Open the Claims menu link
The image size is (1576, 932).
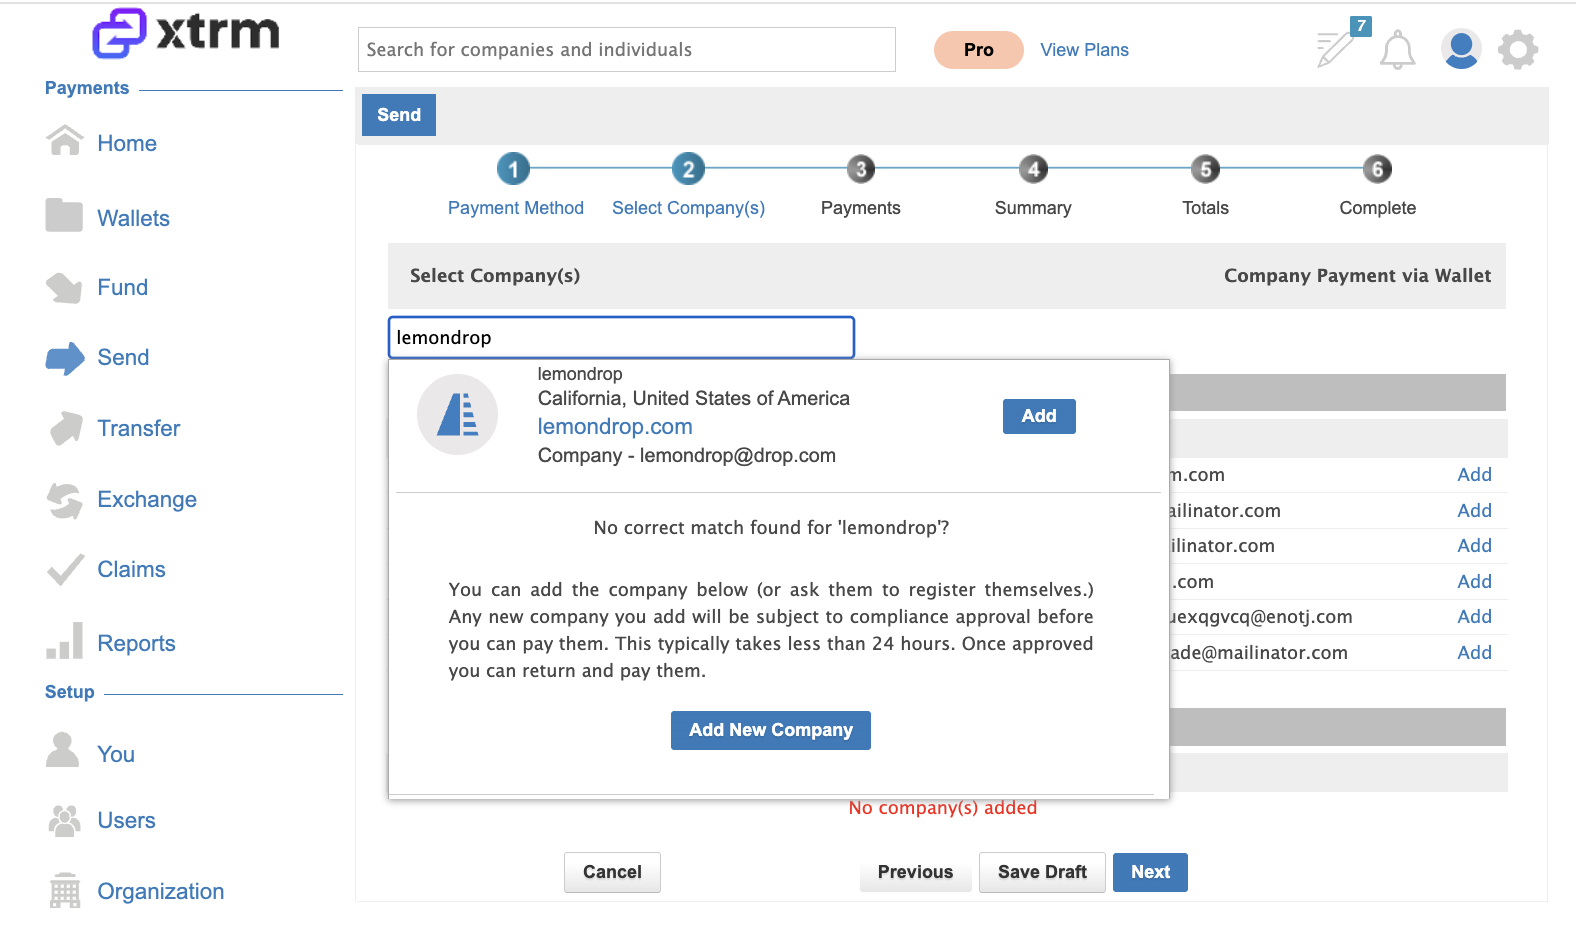[131, 569]
